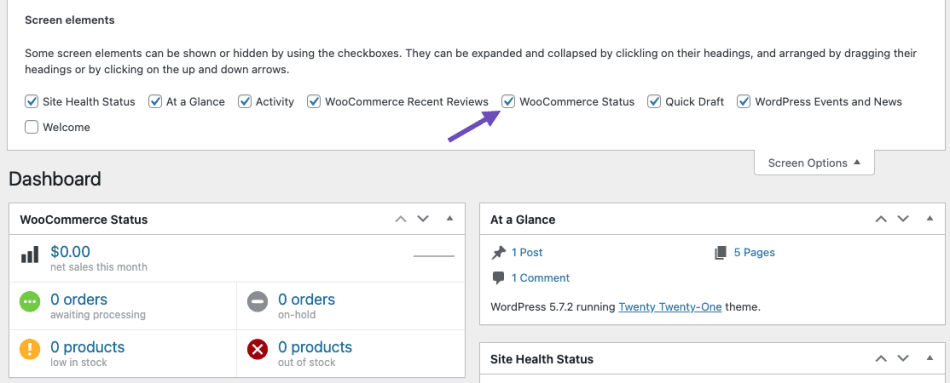Click the orange low in stock icon
The height and width of the screenshot is (383, 950).
(x=30, y=349)
